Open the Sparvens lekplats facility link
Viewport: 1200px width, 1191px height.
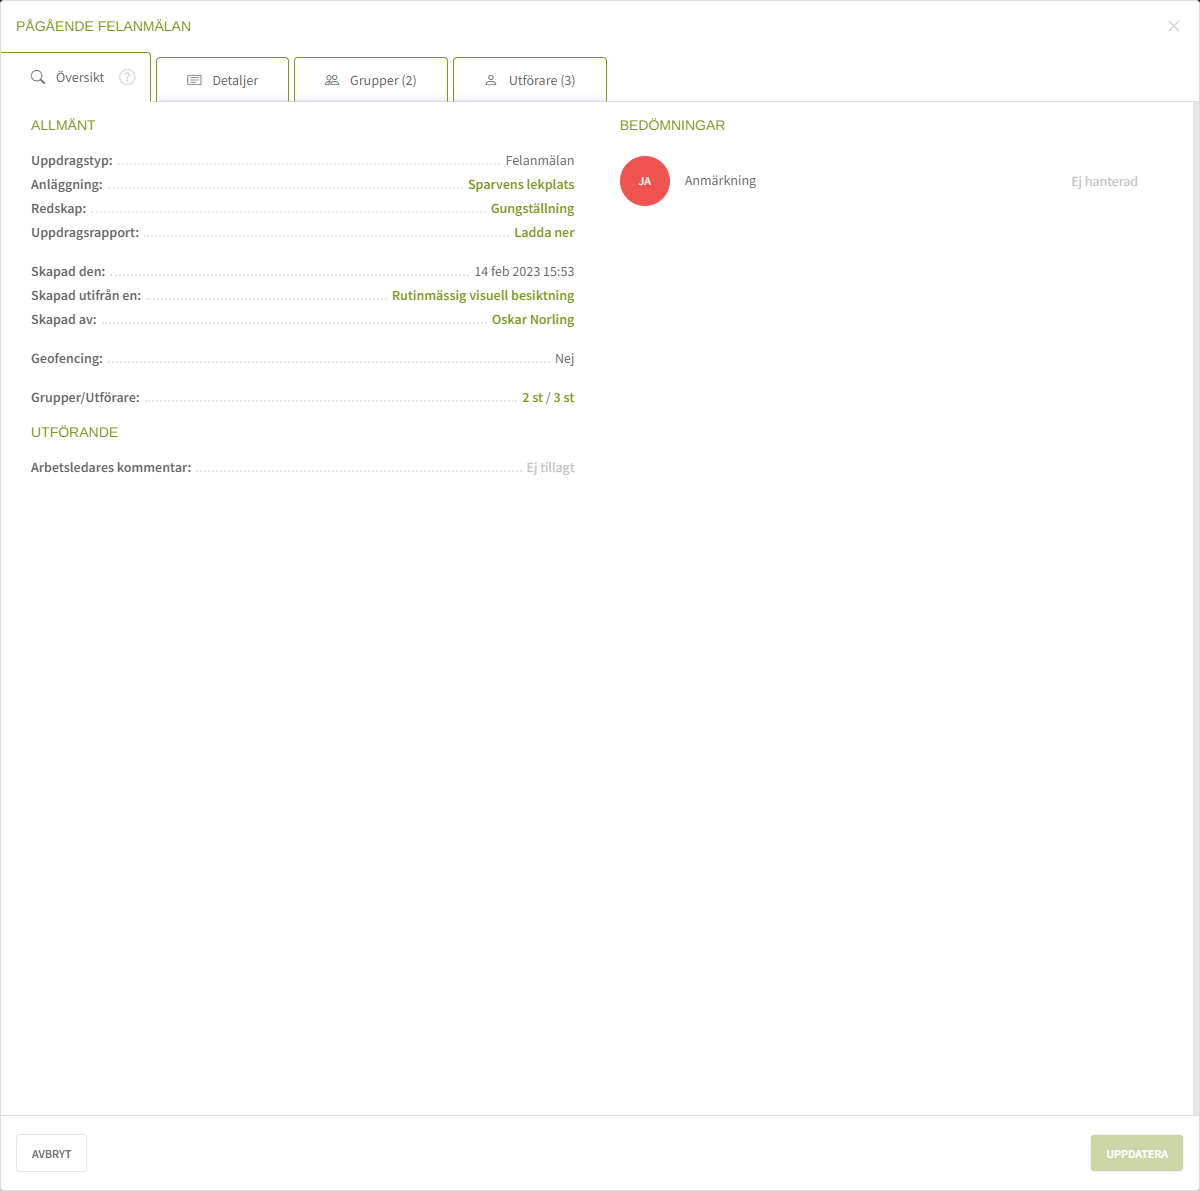pyautogui.click(x=521, y=185)
